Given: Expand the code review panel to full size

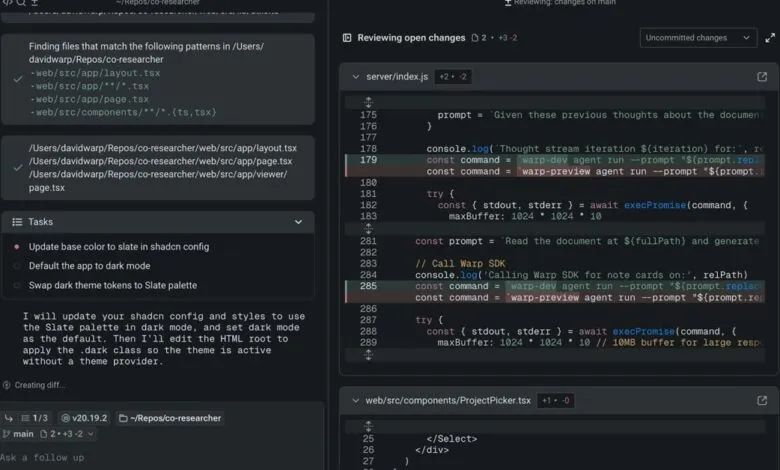Looking at the screenshot, I should (x=770, y=38).
